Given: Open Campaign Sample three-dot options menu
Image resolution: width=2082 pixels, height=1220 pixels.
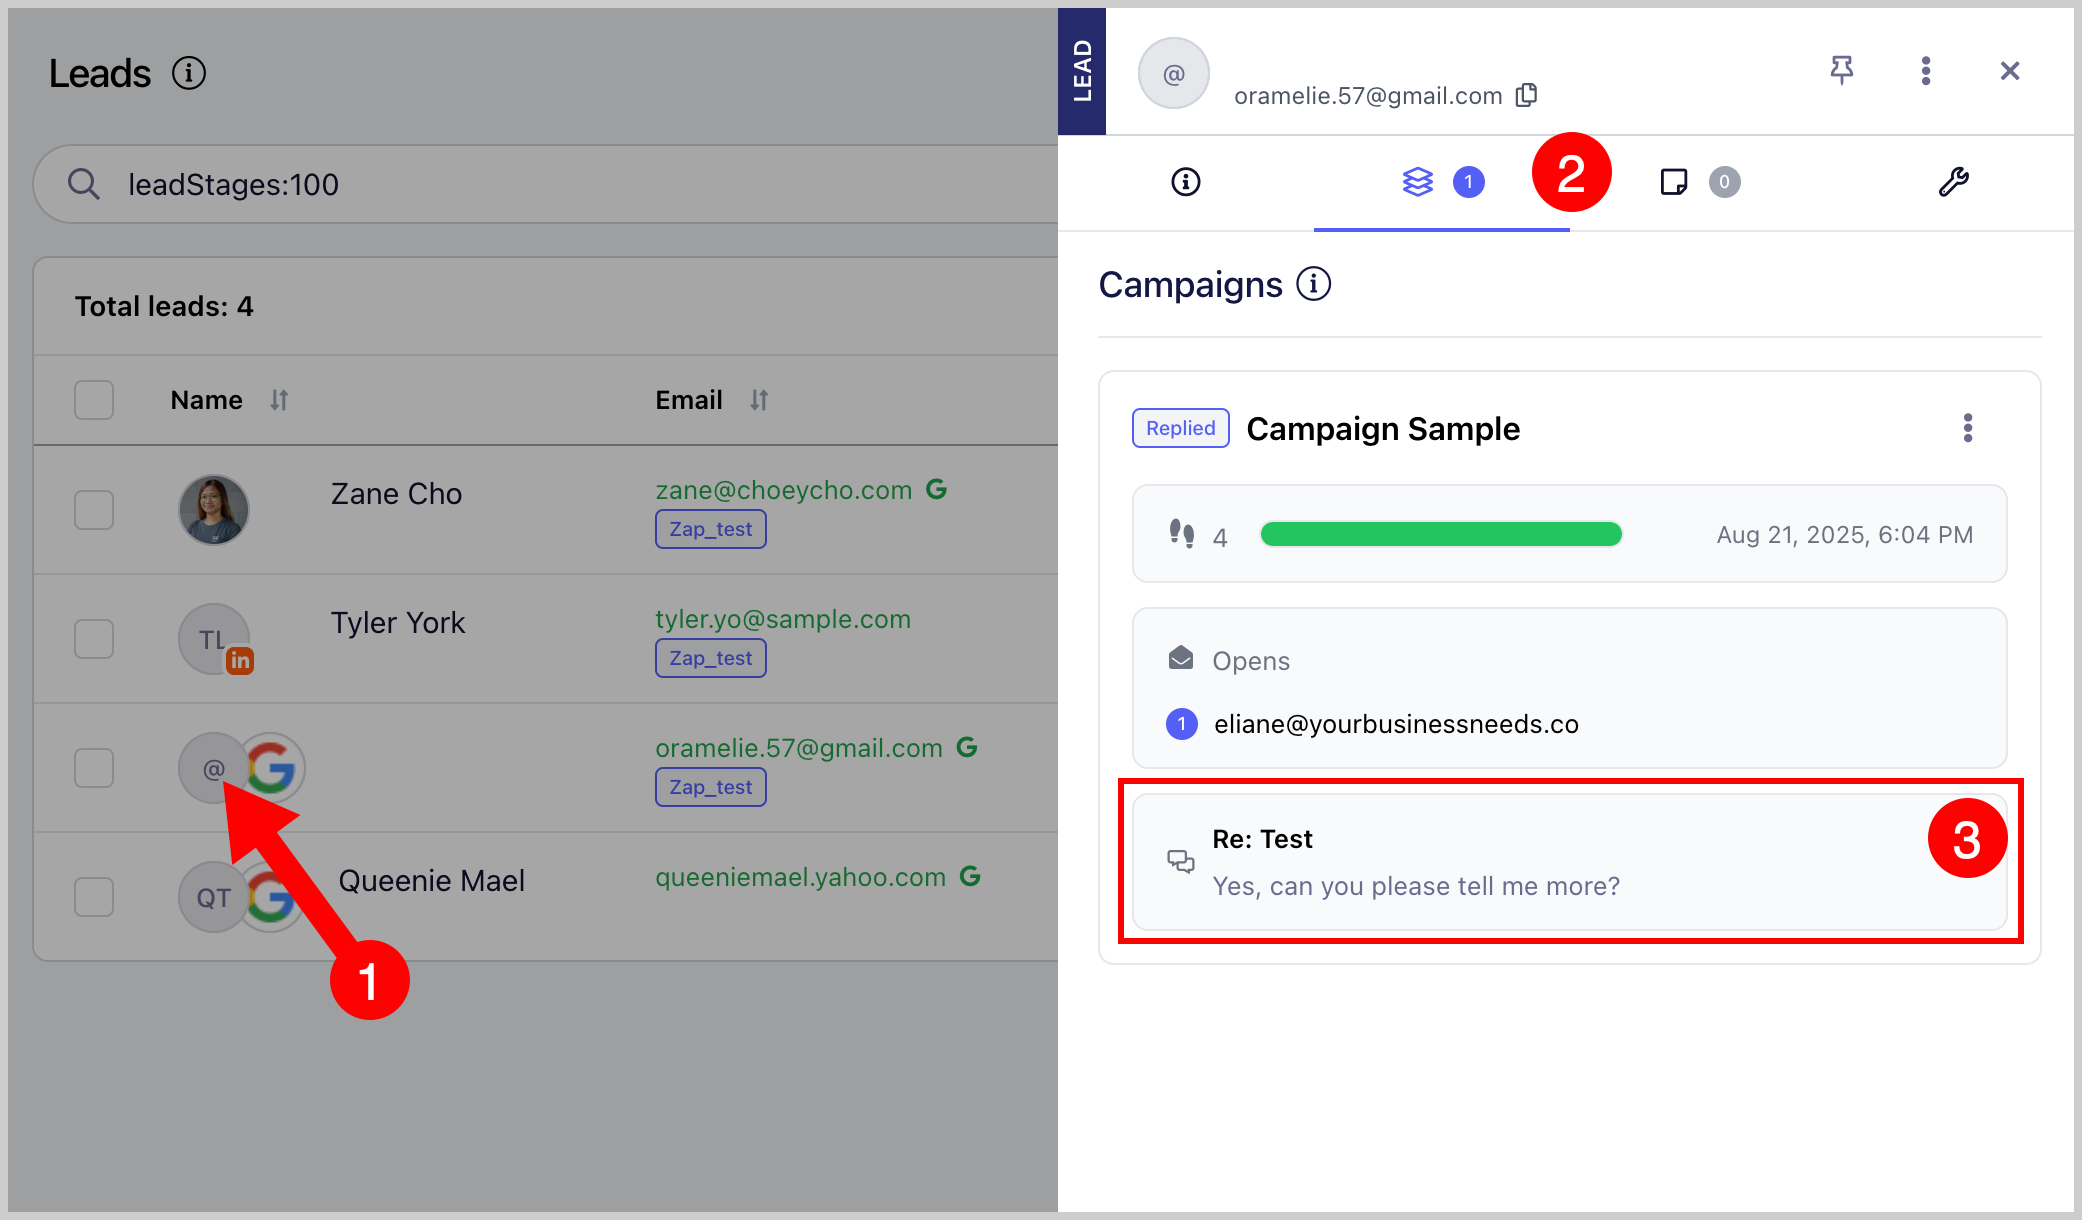Looking at the screenshot, I should (x=1967, y=428).
